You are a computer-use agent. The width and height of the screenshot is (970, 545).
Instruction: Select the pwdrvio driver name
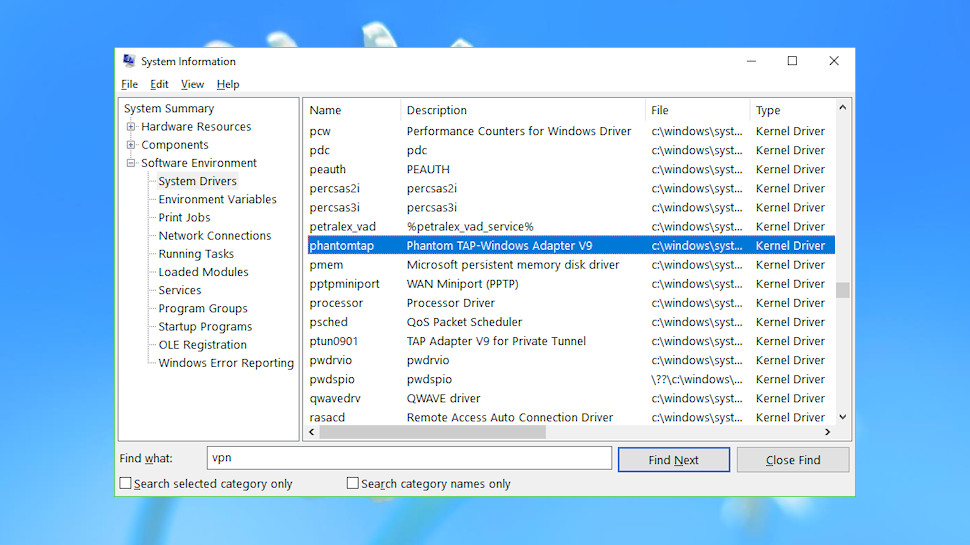[x=331, y=360]
